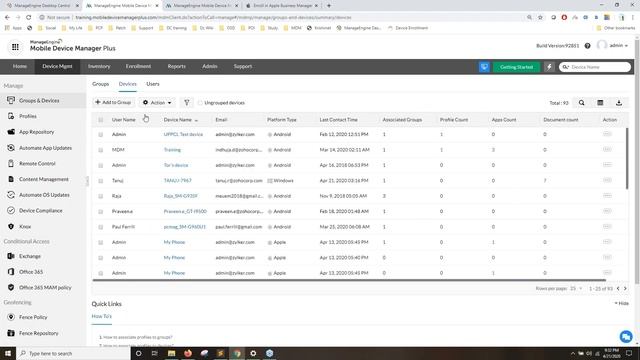Select the Training device row checkbox
640x360 pixels.
point(100,150)
